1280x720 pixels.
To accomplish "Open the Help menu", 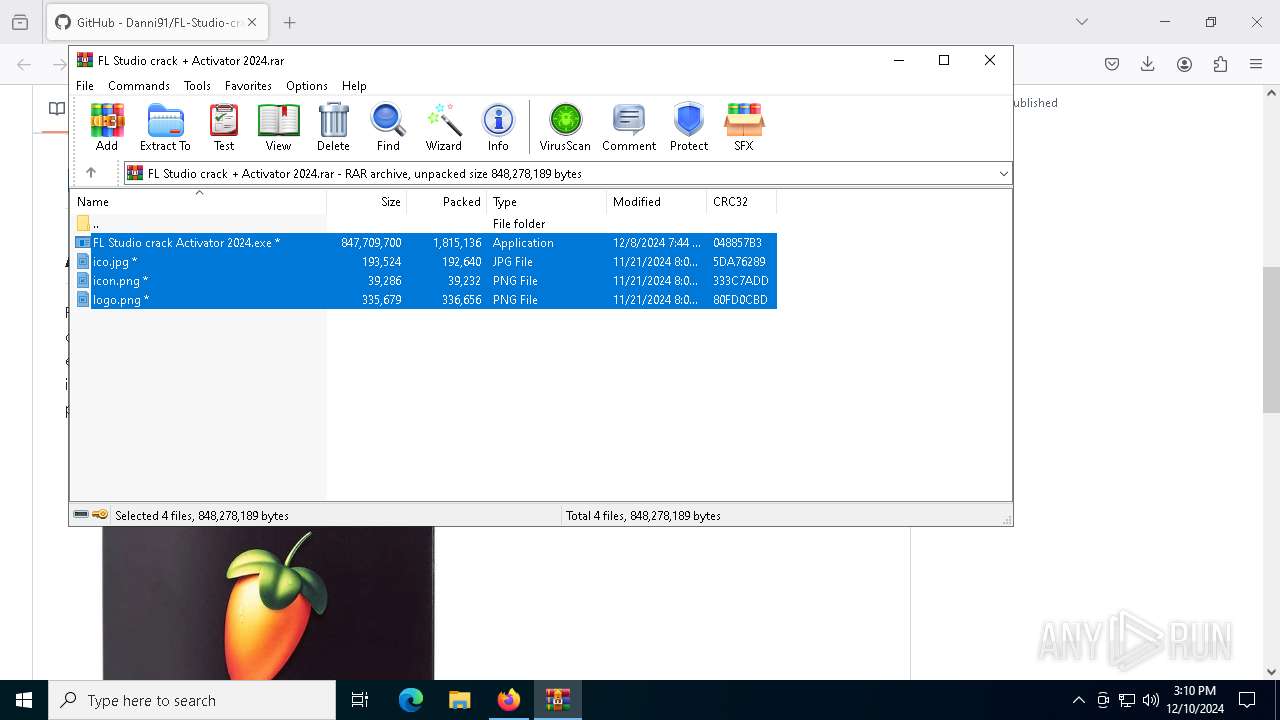I will tap(354, 86).
